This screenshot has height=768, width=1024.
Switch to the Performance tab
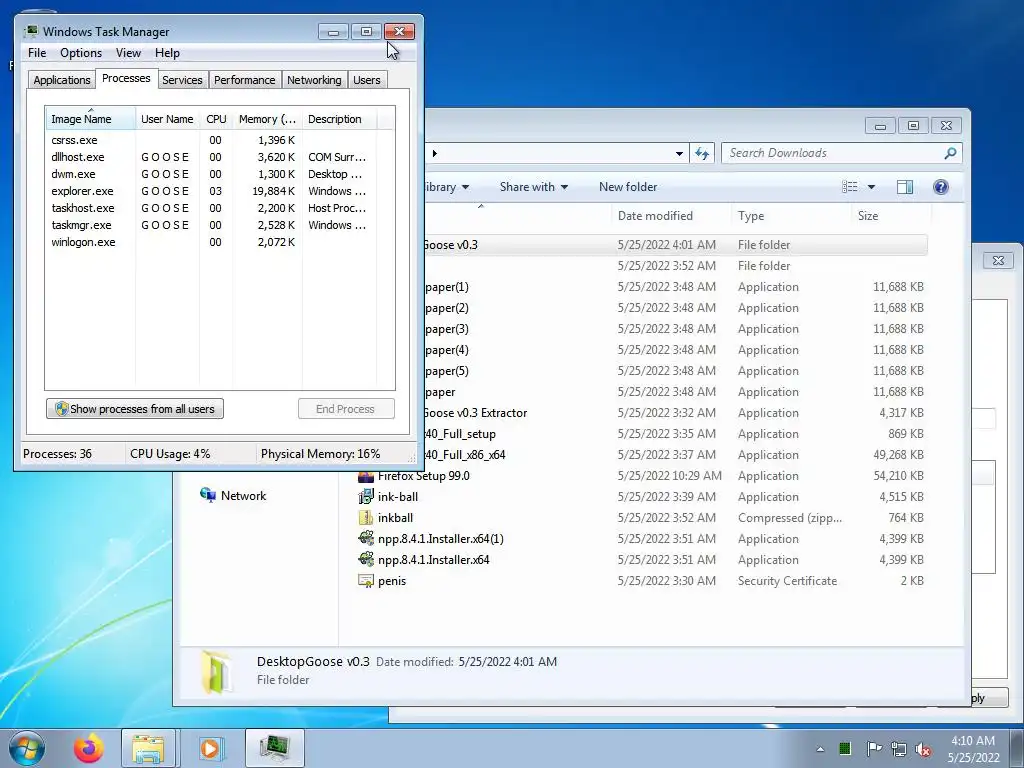point(244,80)
